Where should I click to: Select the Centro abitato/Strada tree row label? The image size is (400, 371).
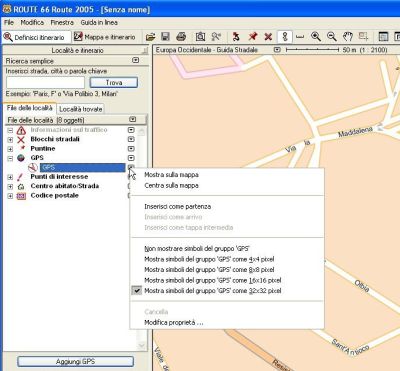pos(65,186)
